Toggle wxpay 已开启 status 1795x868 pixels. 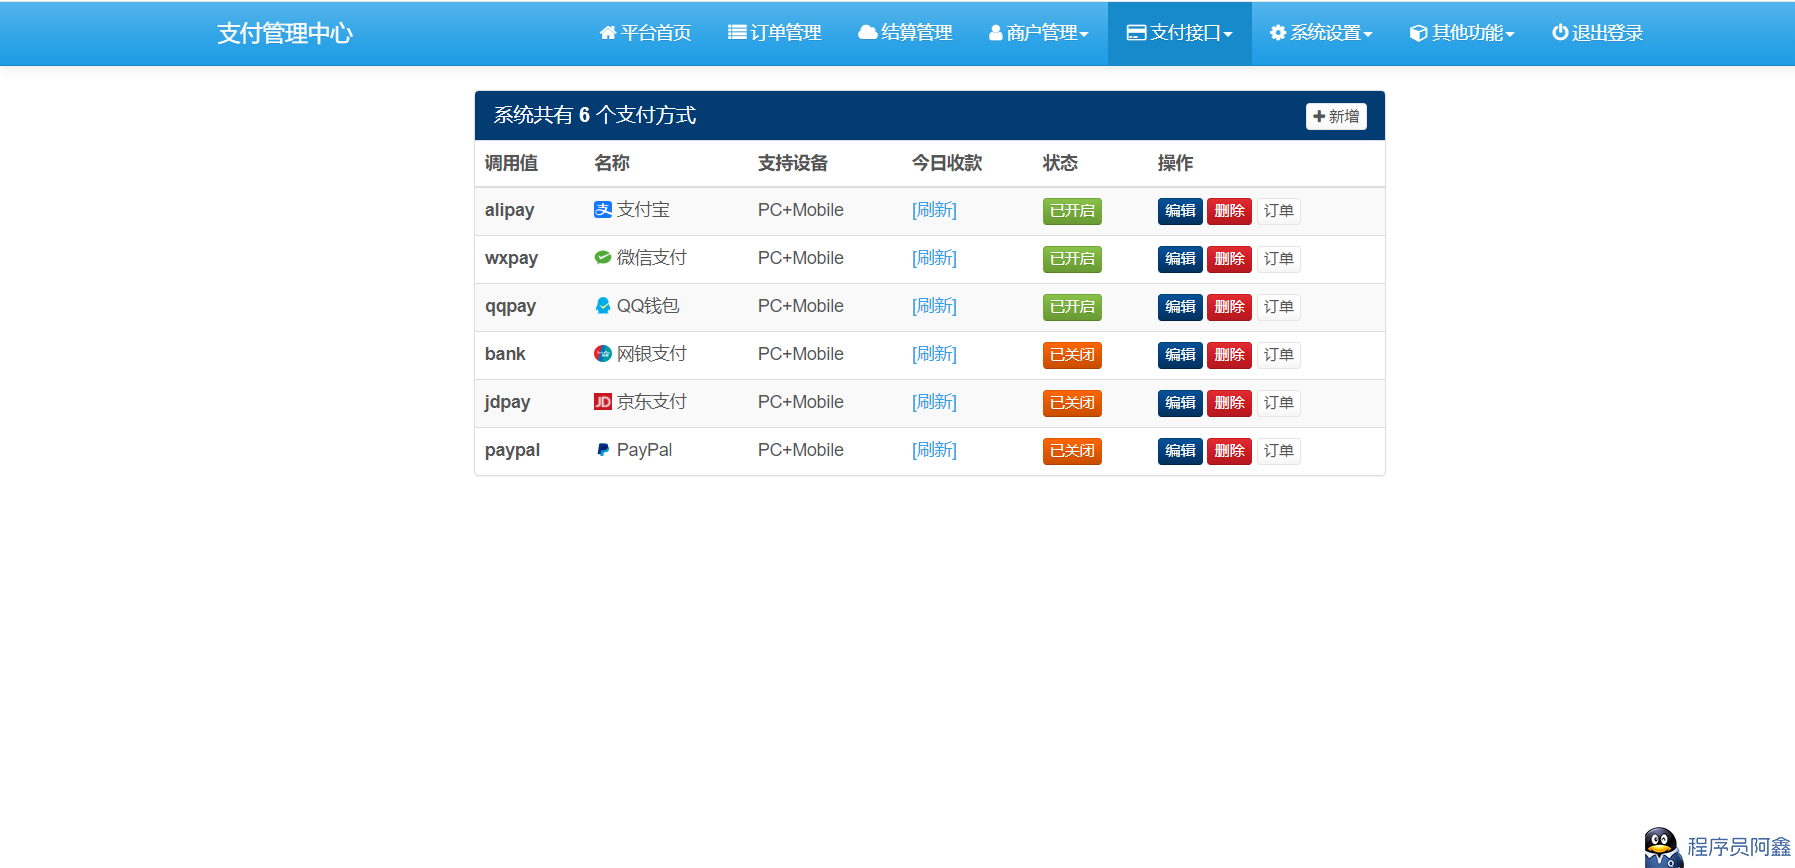(x=1072, y=259)
